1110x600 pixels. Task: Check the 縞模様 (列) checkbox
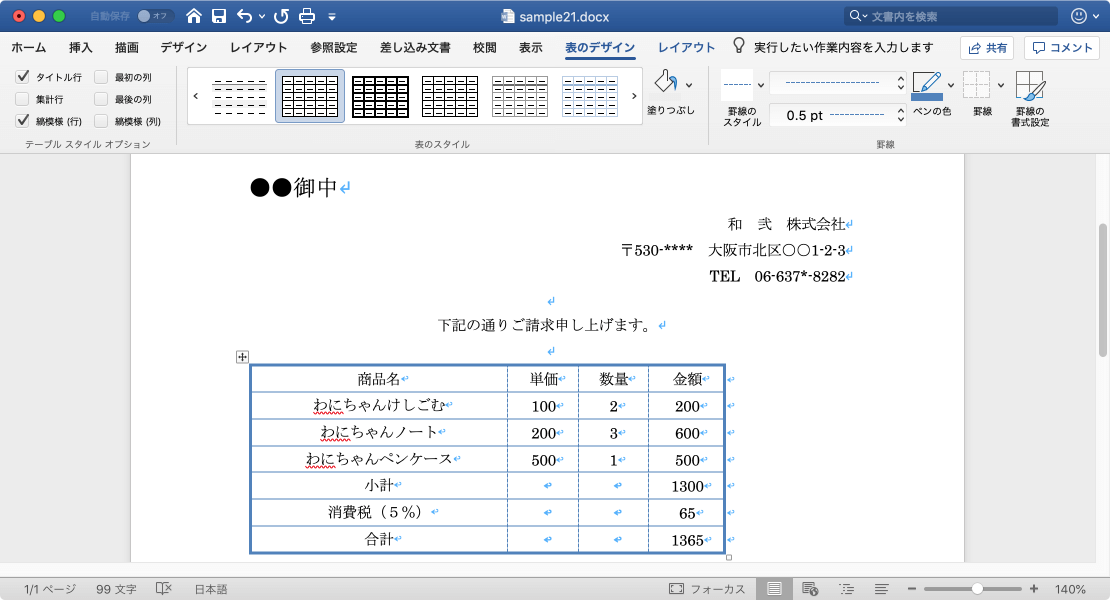(x=101, y=121)
